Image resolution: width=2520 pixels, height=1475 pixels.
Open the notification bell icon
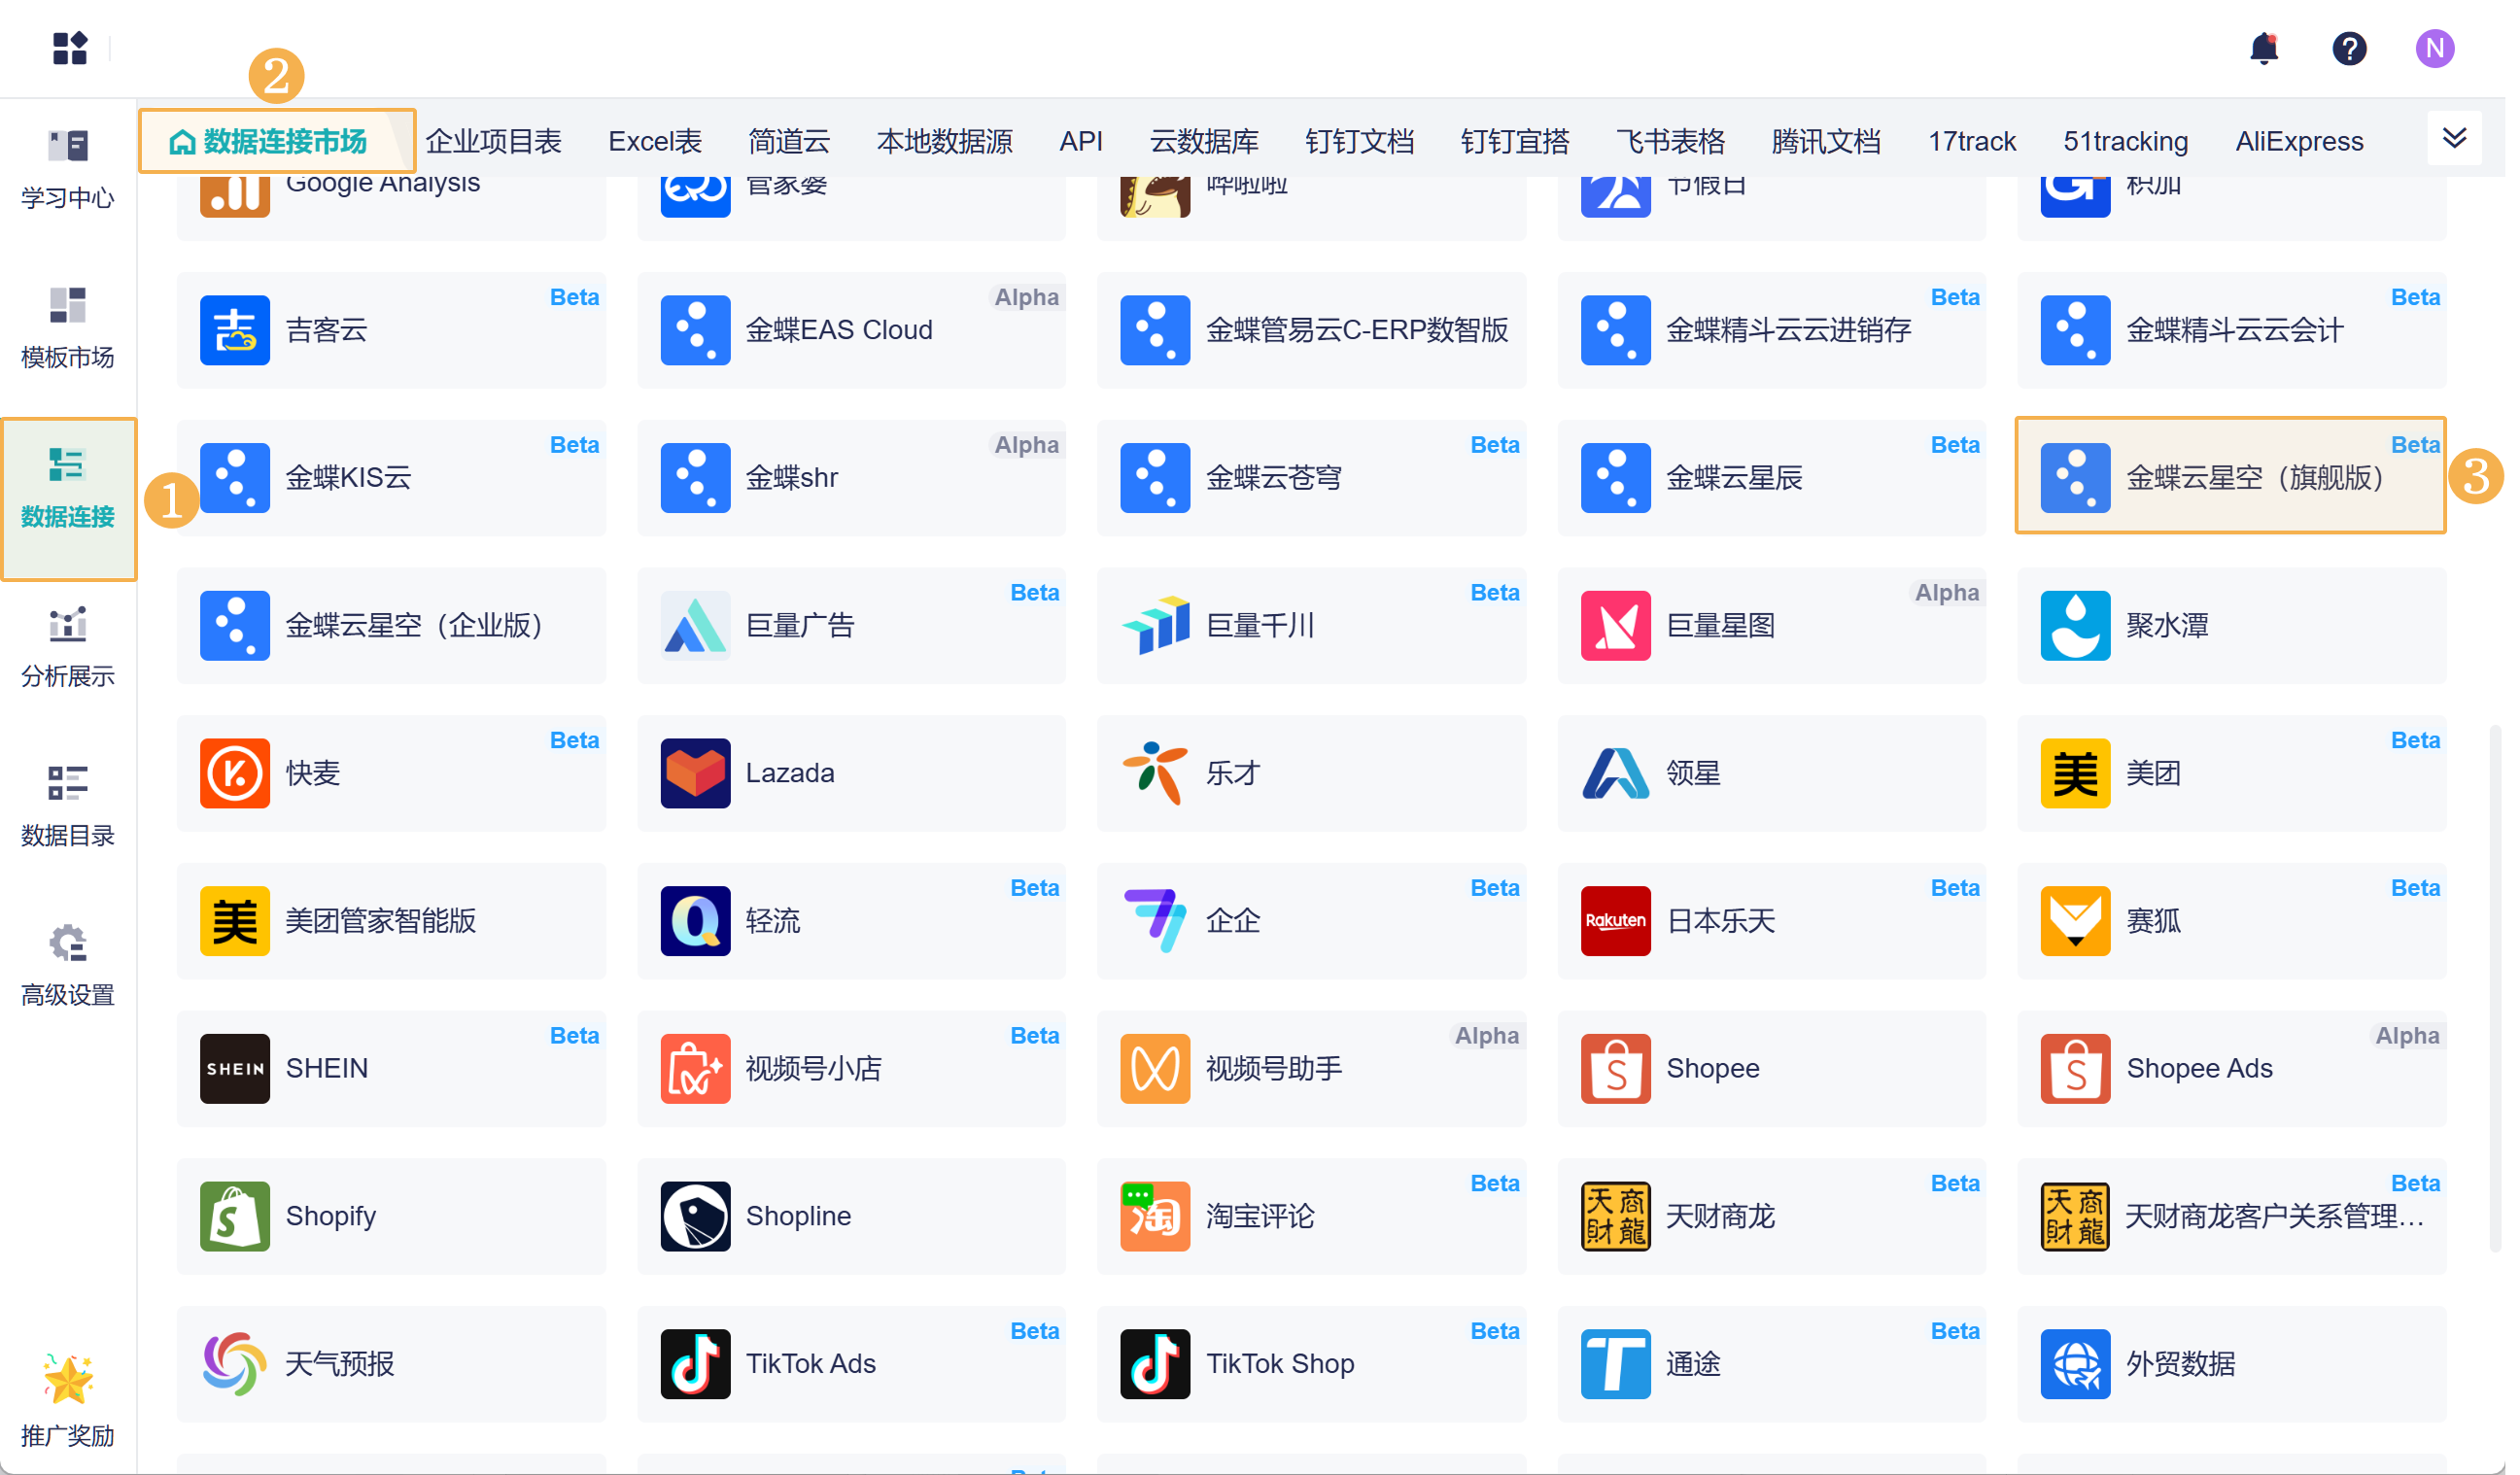2263,48
